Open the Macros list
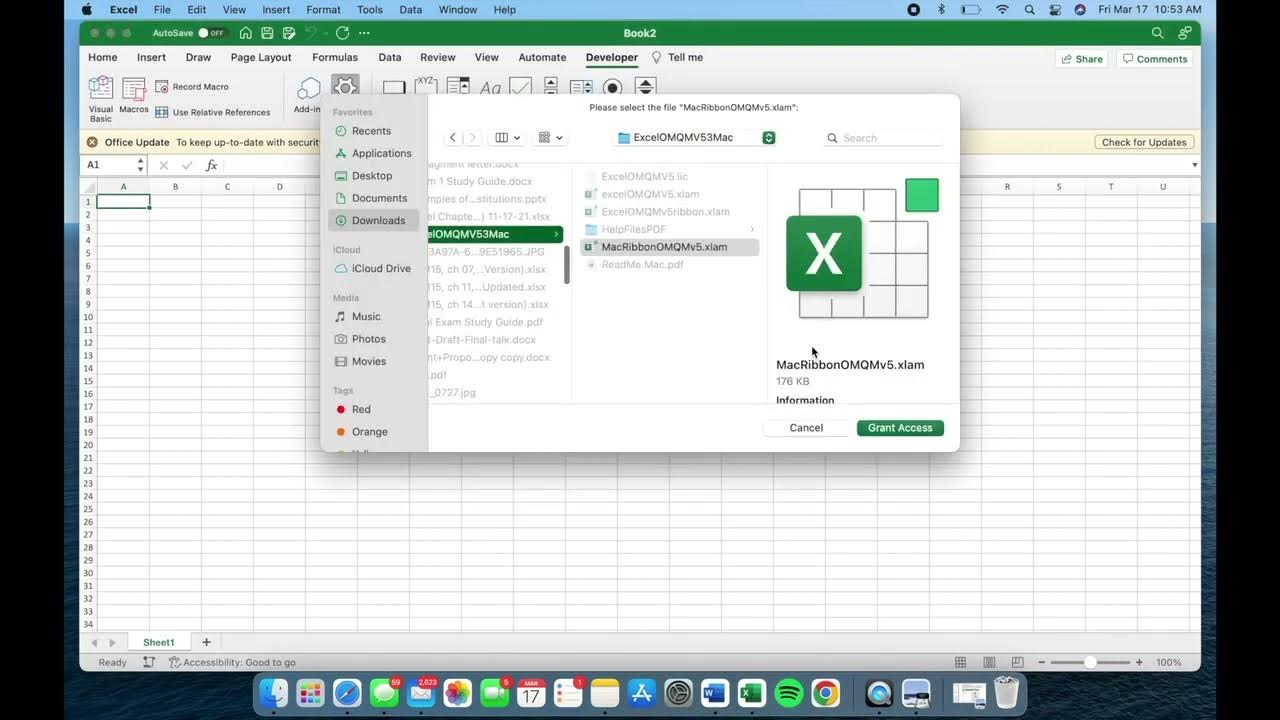This screenshot has height=720, width=1280. (133, 95)
